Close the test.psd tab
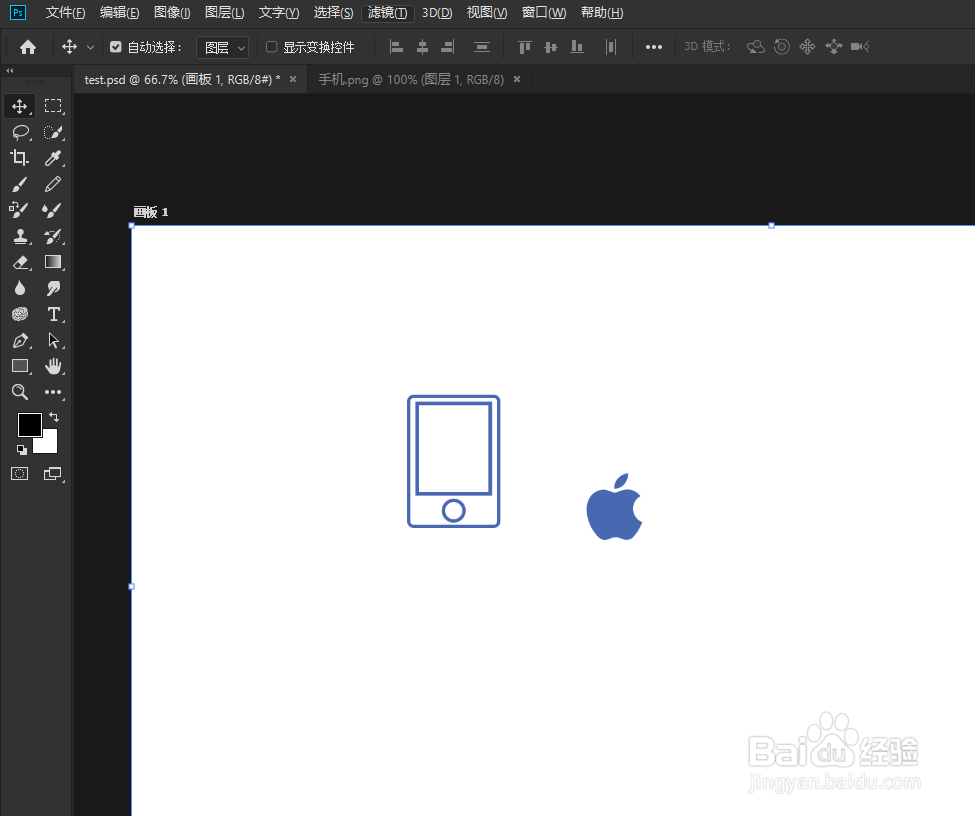This screenshot has width=975, height=816. pos(293,80)
